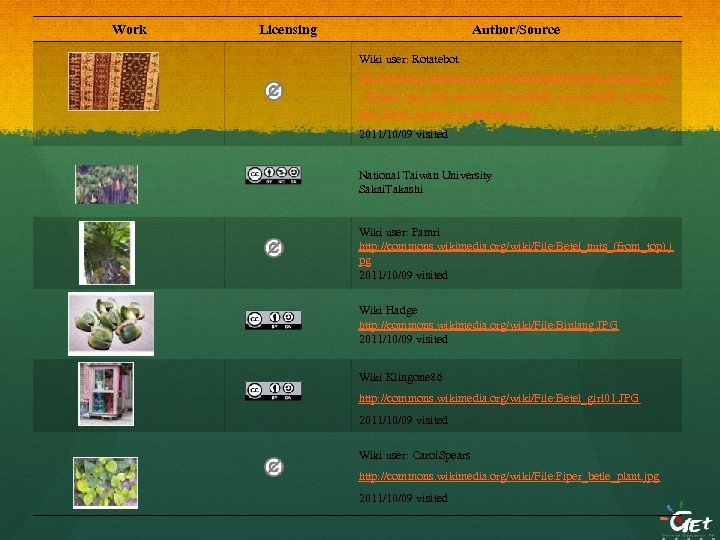Open the Binlang betel nuts thumbnail
The image size is (720, 540).
pyautogui.click(x=111, y=324)
